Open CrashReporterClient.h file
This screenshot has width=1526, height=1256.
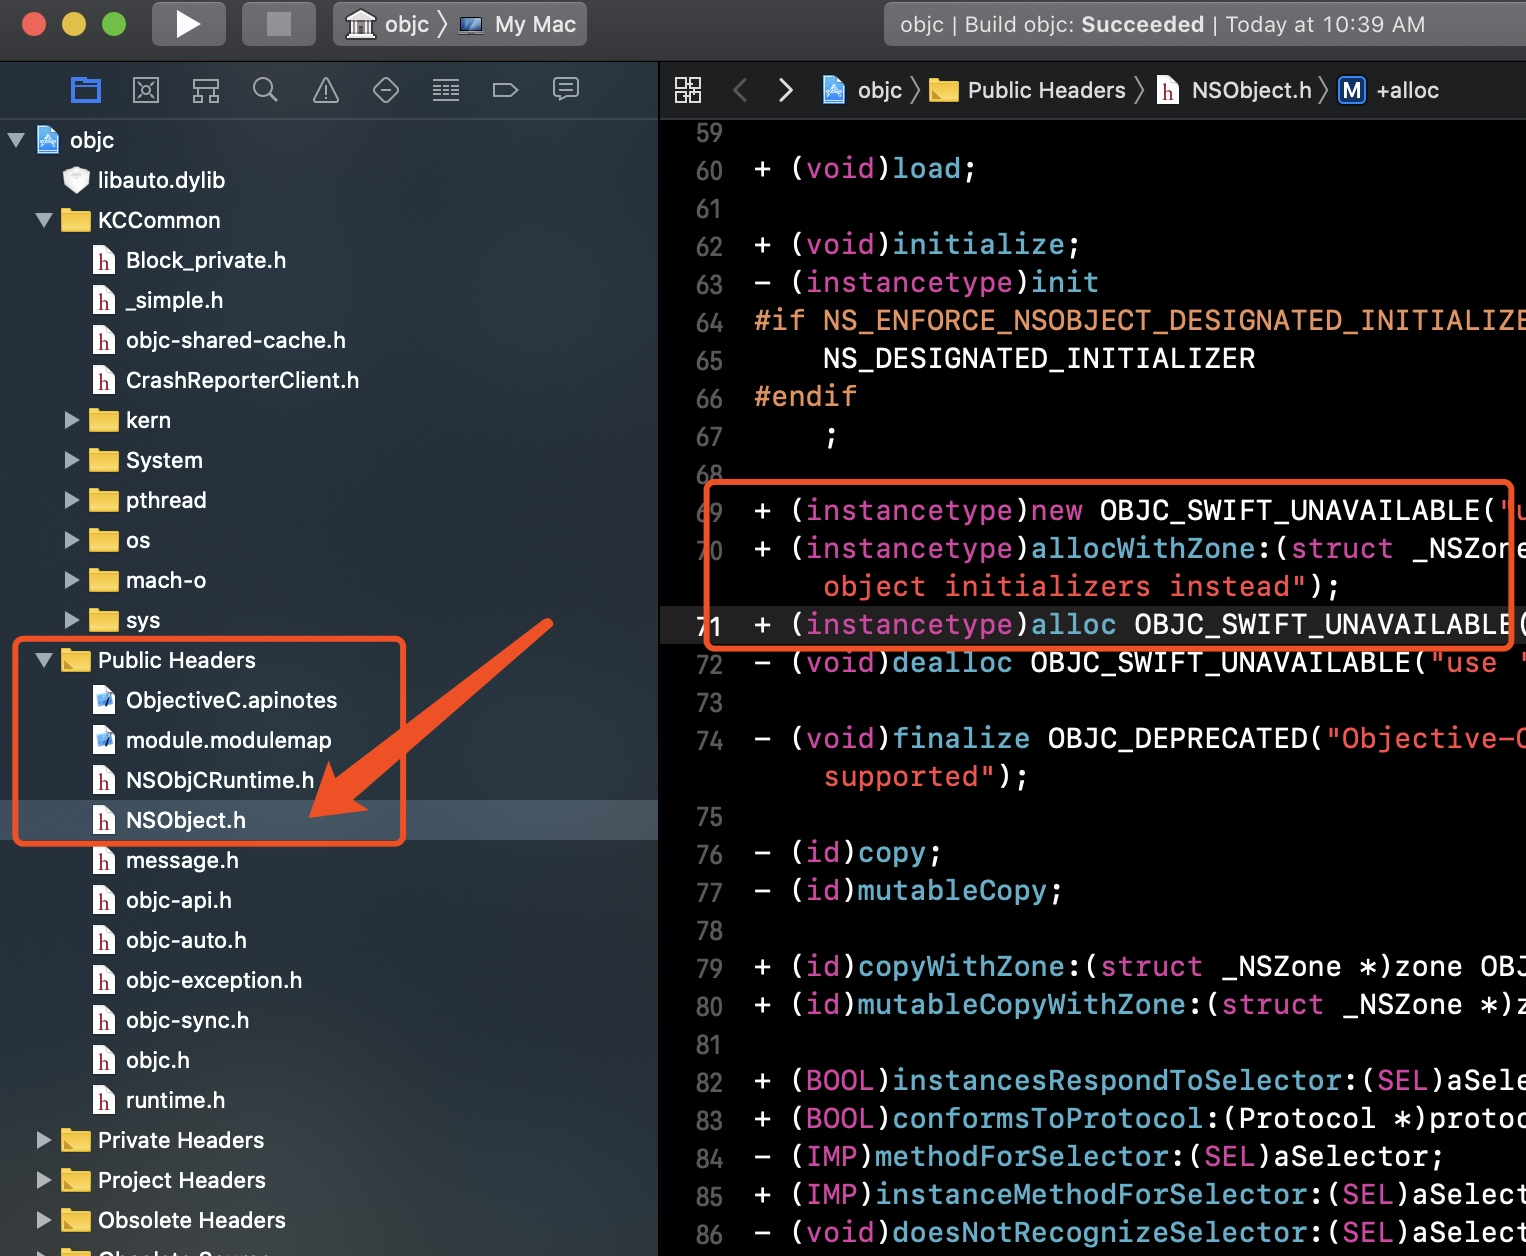point(329,380)
